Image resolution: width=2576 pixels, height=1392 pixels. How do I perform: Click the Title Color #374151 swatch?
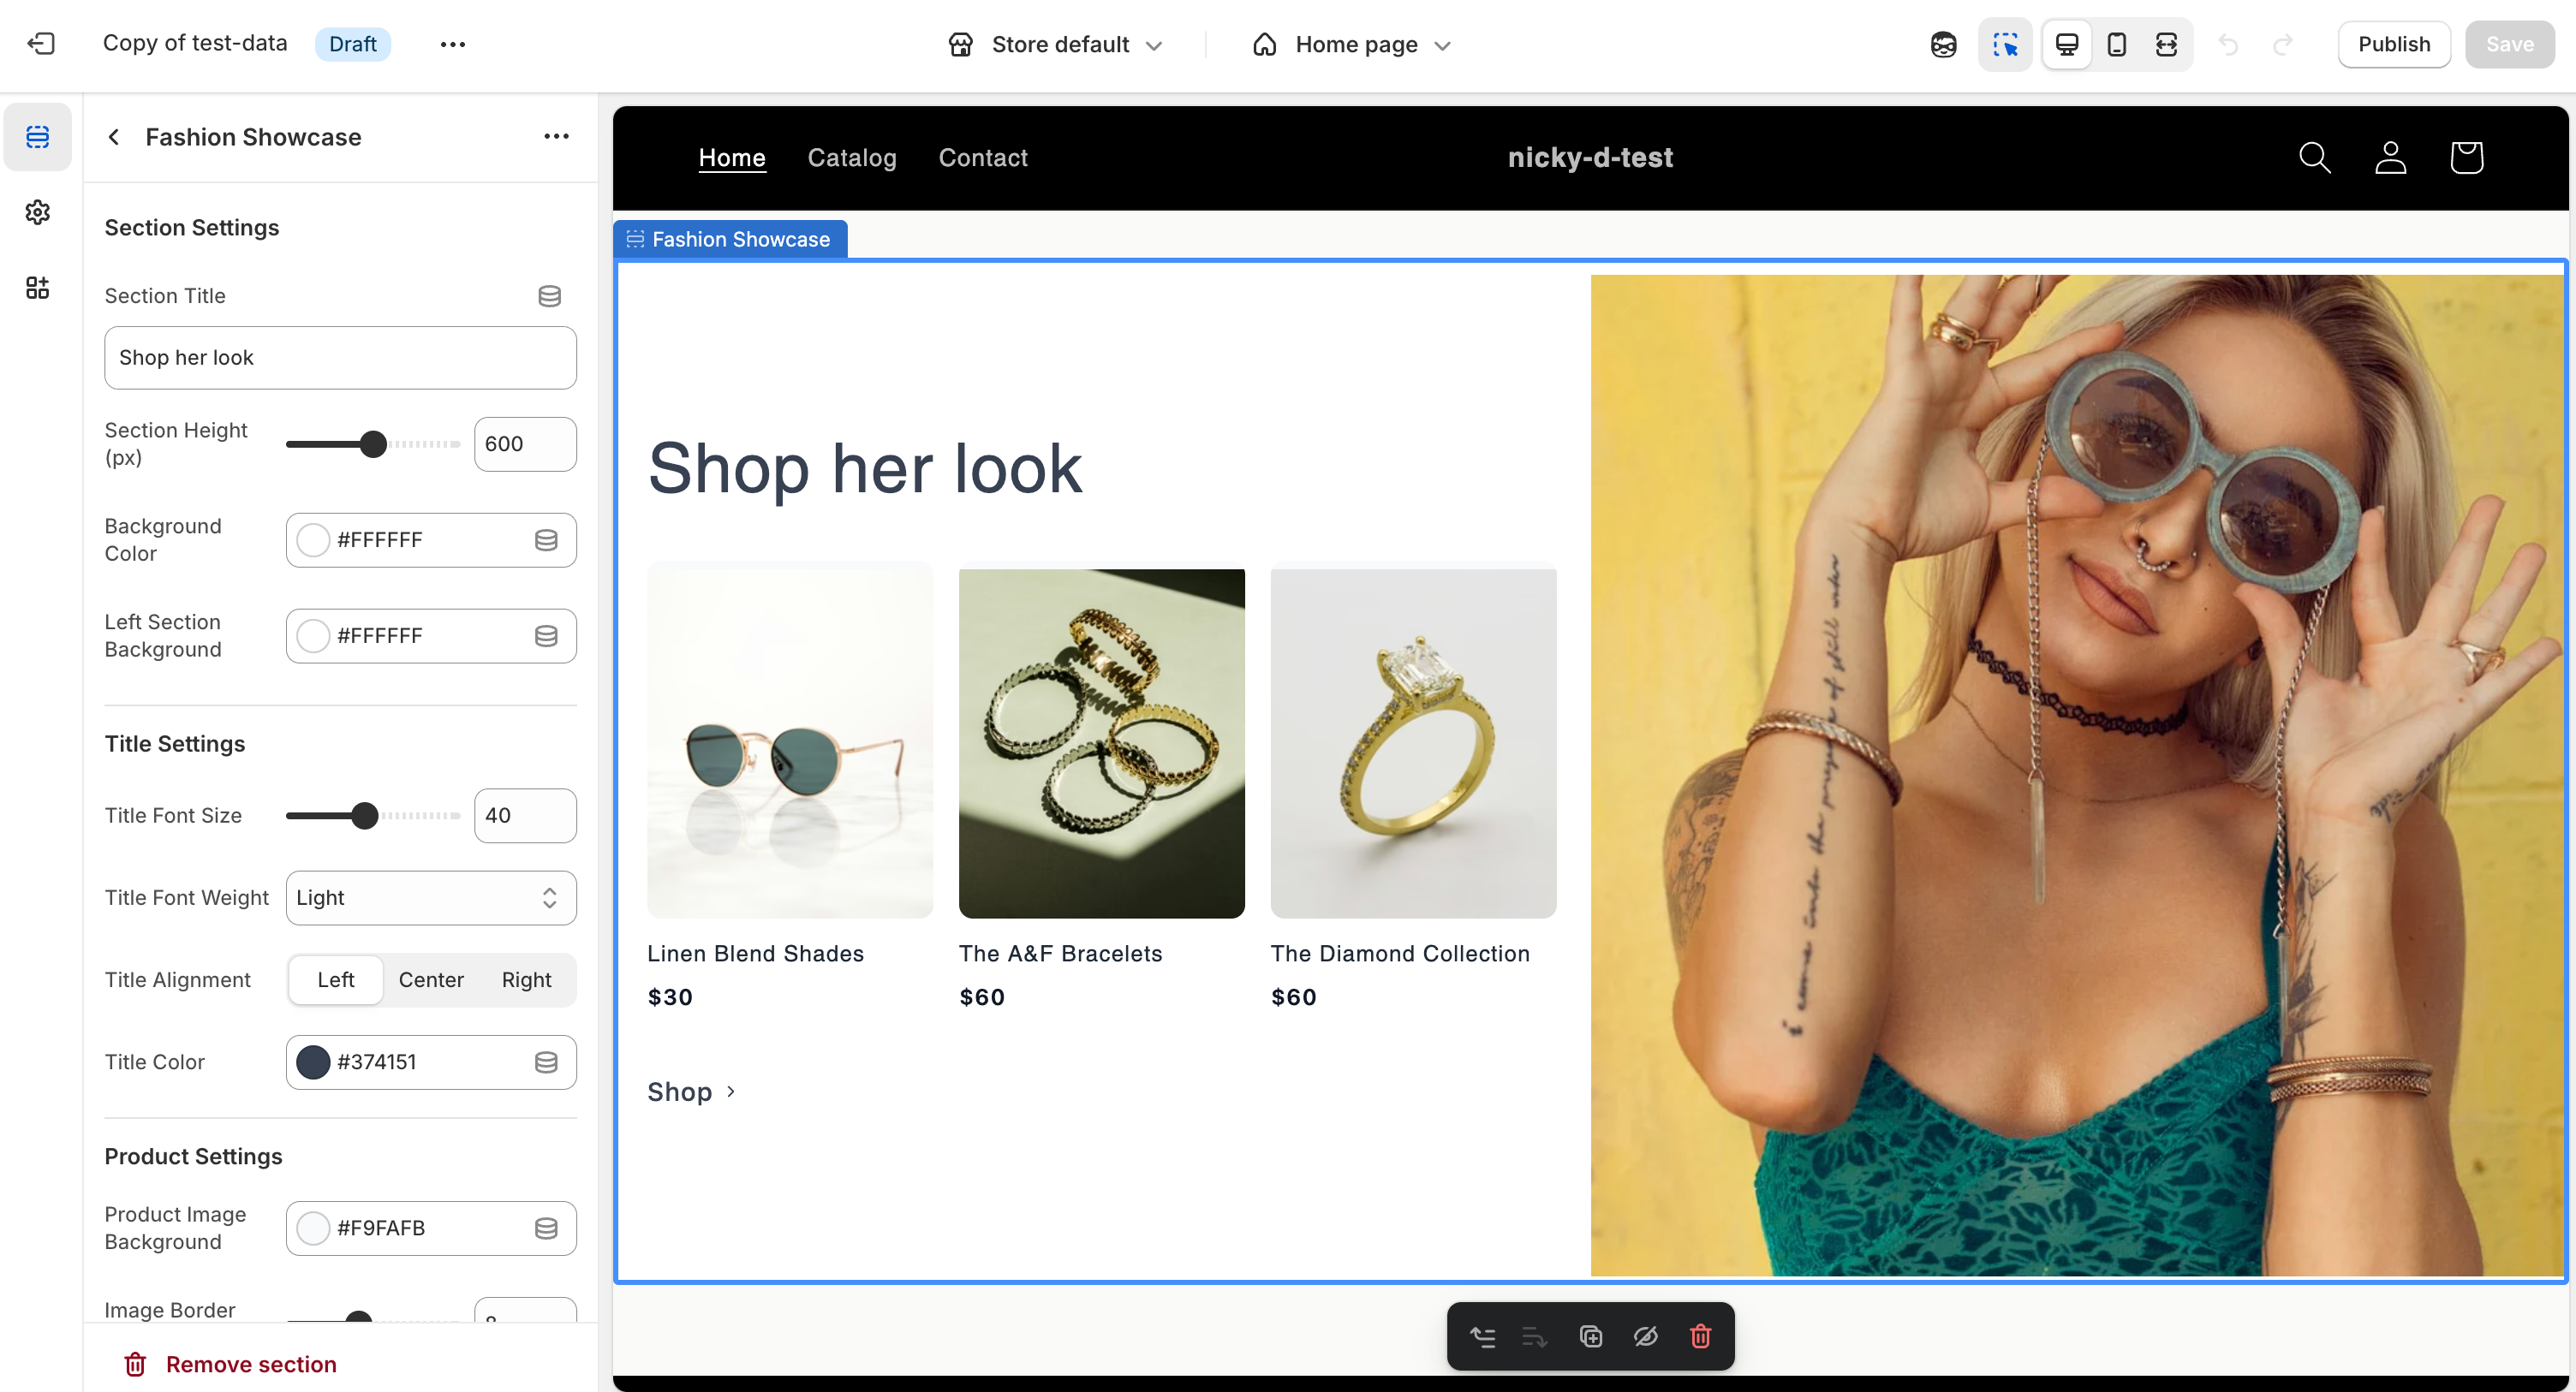(x=314, y=1062)
